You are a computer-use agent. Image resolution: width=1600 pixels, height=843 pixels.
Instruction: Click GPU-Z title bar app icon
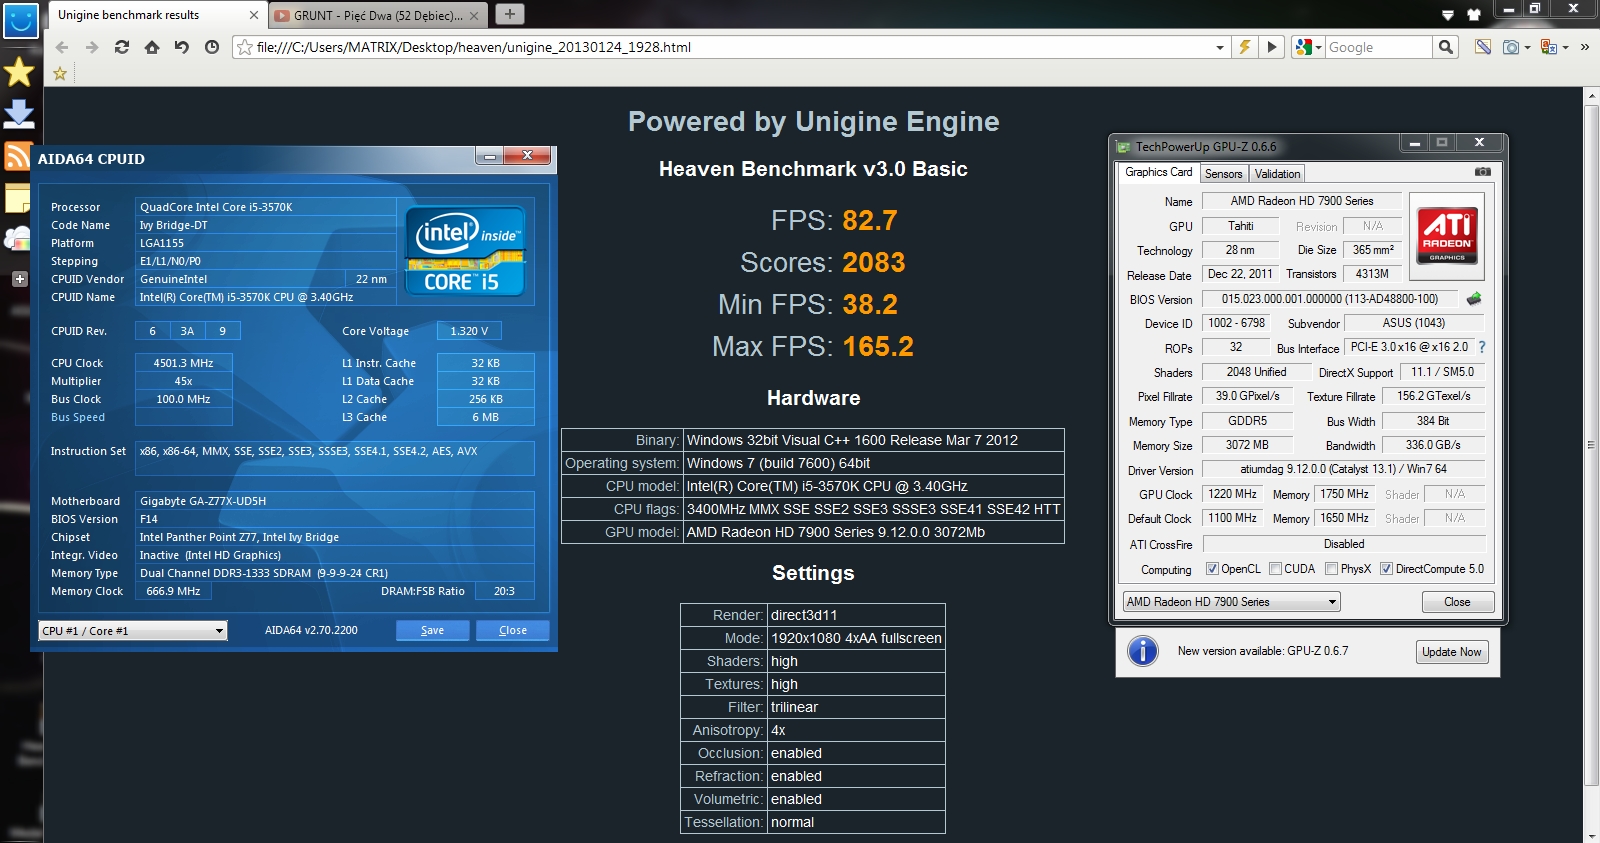tap(1124, 147)
